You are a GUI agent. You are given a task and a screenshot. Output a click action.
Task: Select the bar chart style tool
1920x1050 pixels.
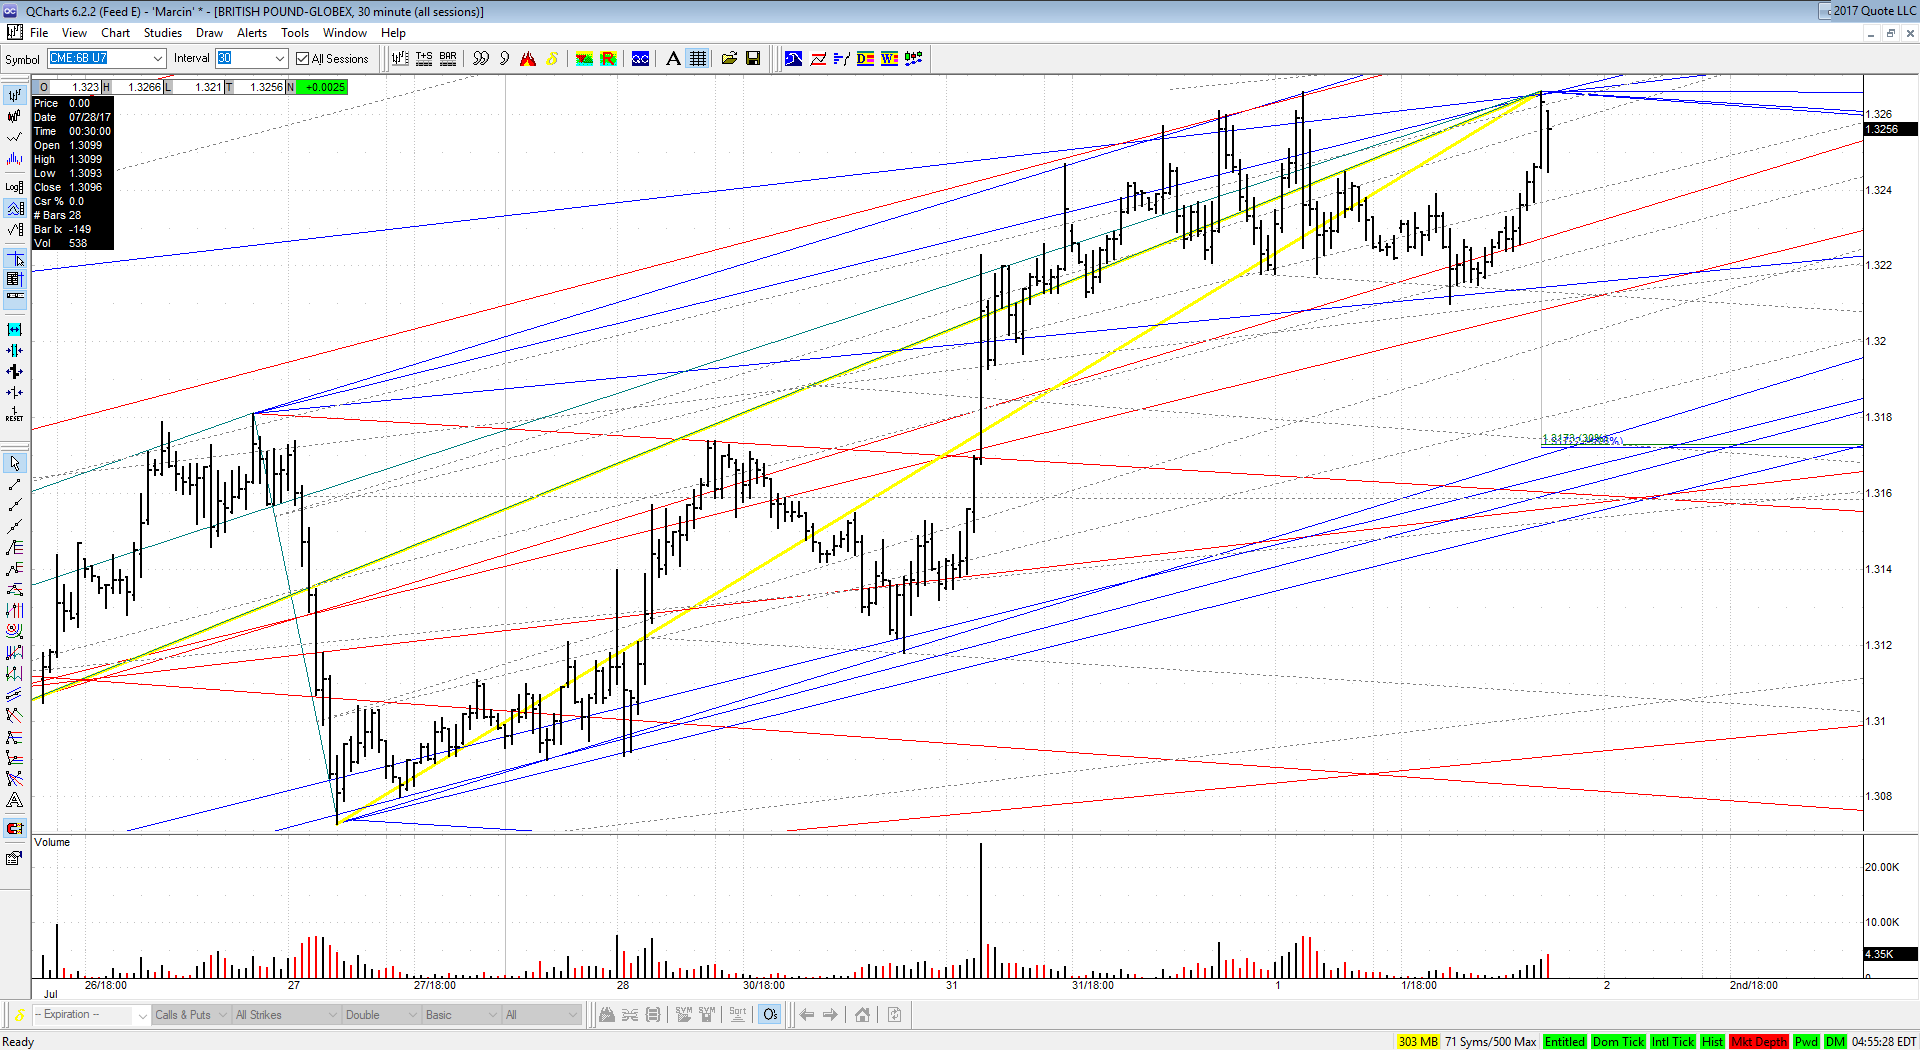tap(14, 95)
